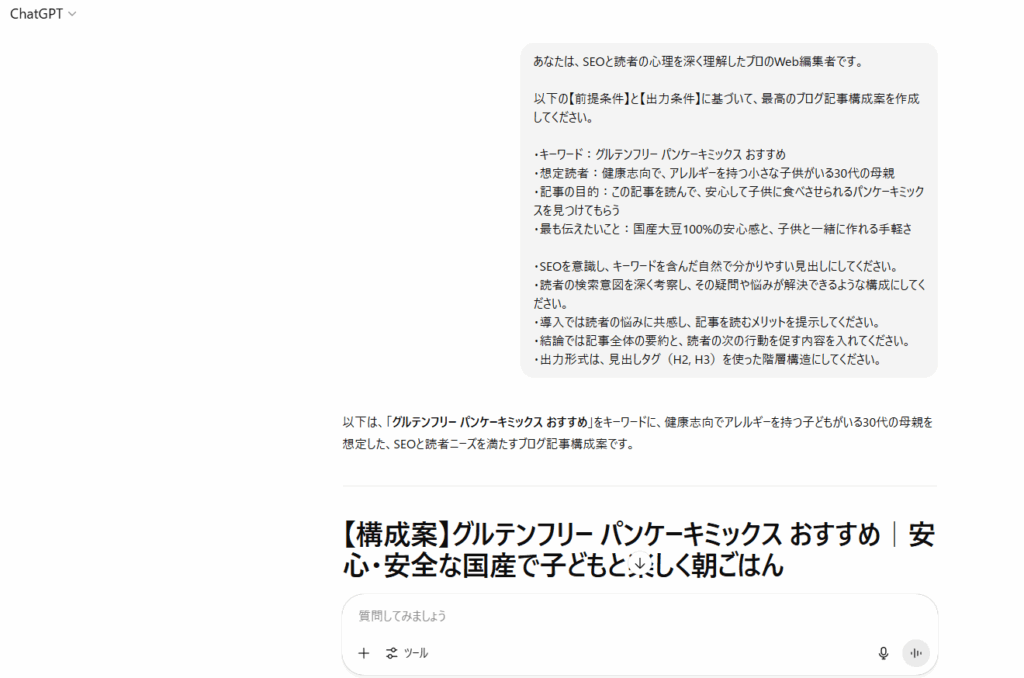Click the 想定読者 line in the prompt
This screenshot has width=1024, height=678.
pyautogui.click(x=714, y=173)
